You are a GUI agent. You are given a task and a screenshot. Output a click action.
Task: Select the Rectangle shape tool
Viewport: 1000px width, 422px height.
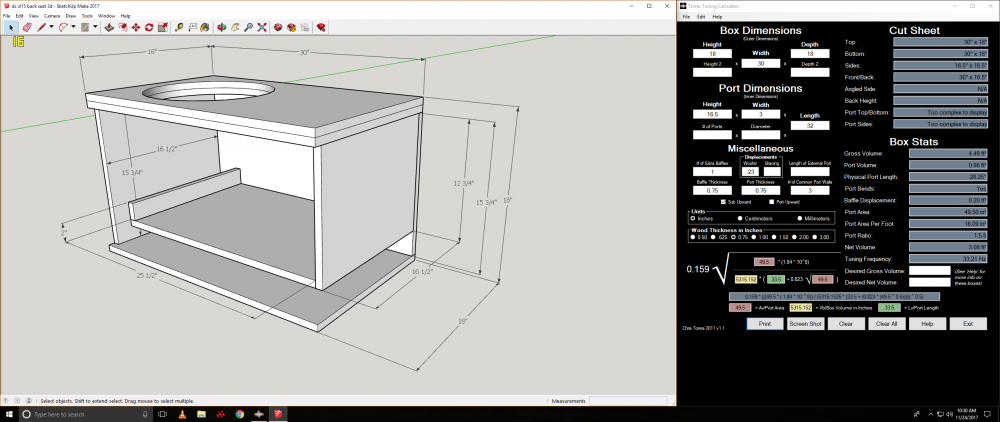(85, 27)
